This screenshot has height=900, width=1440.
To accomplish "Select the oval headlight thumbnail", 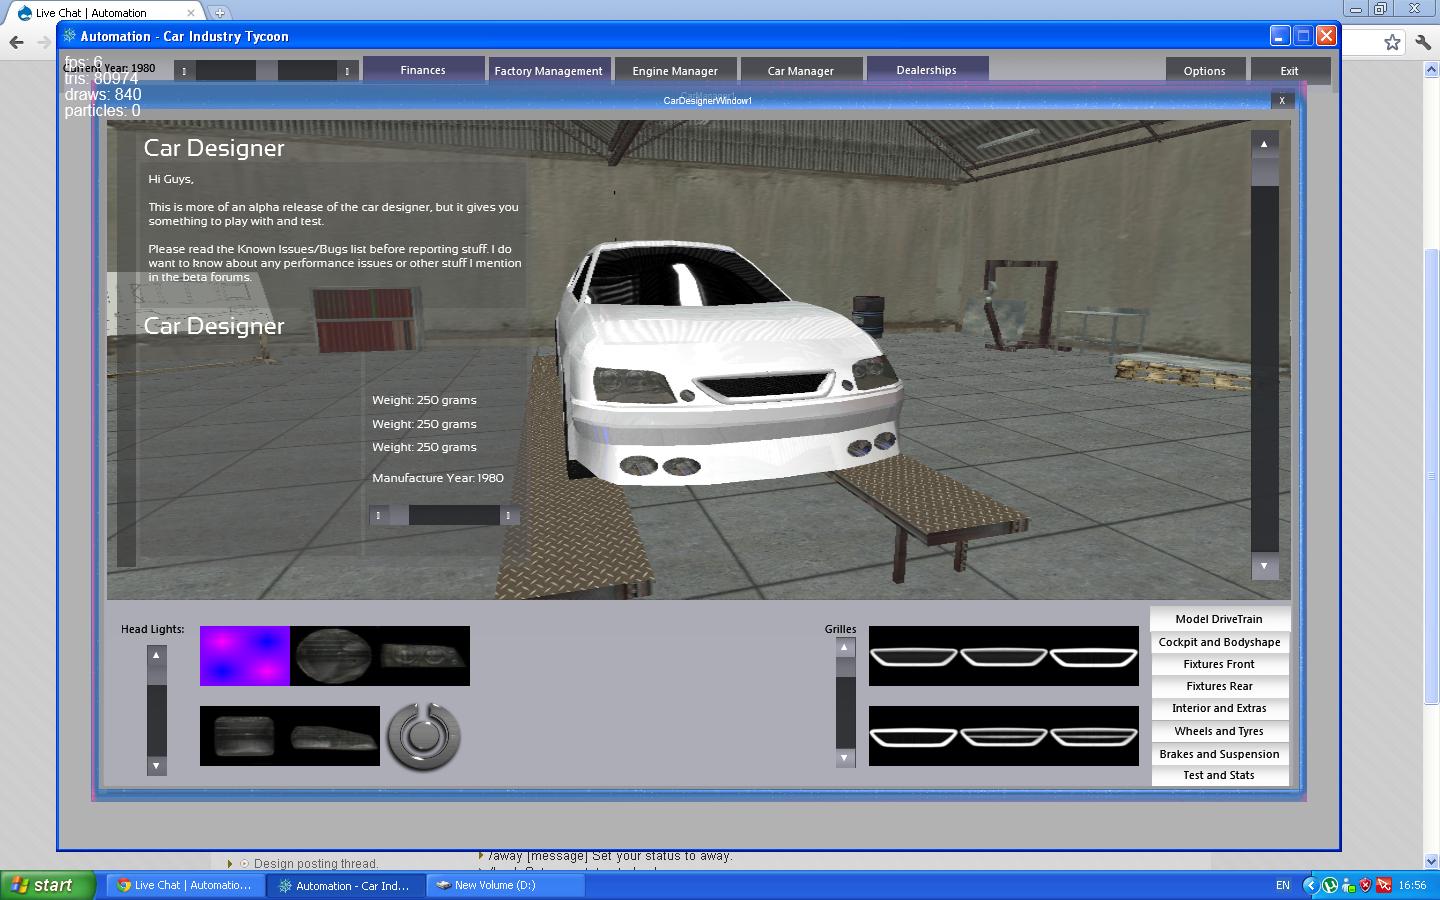I will pyautogui.click(x=335, y=656).
